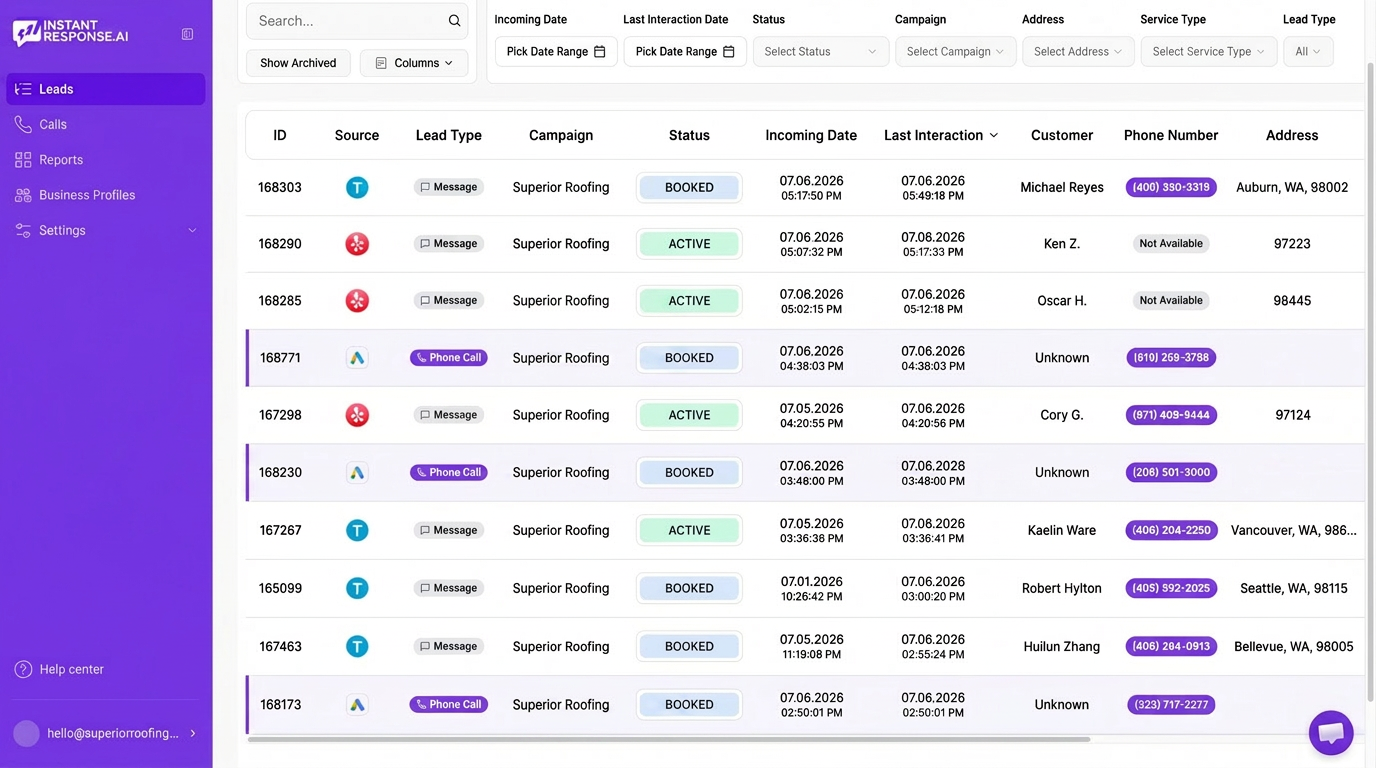Click the BOOKED status for lead 168303
The height and width of the screenshot is (768, 1376).
[x=689, y=187]
